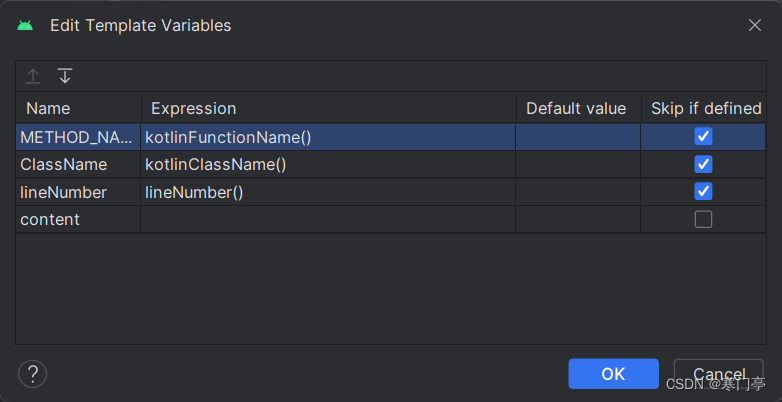Disable Skip if defined for lineNumber
This screenshot has height=402, width=782.
[703, 191]
